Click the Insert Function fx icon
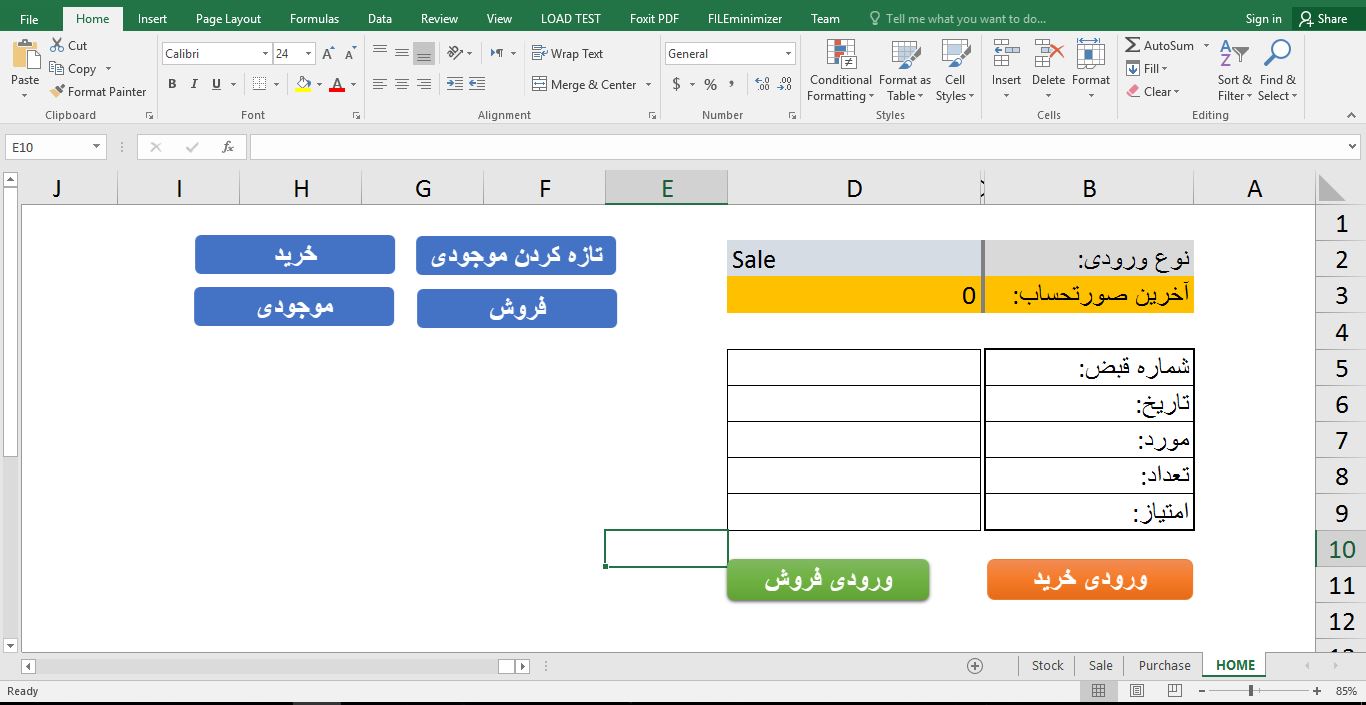 228,147
